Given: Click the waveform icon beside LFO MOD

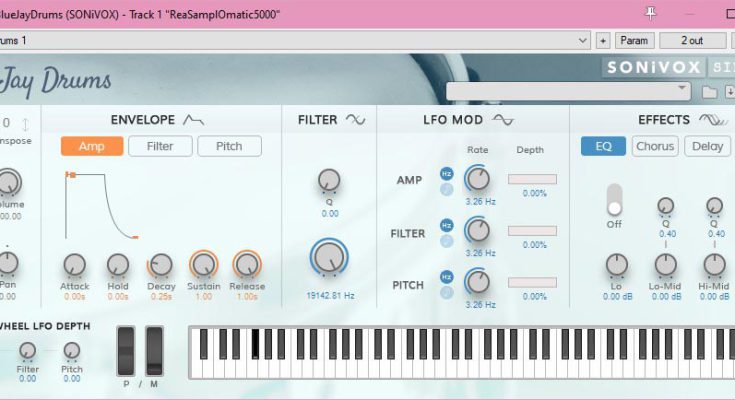Looking at the screenshot, I should coord(502,120).
